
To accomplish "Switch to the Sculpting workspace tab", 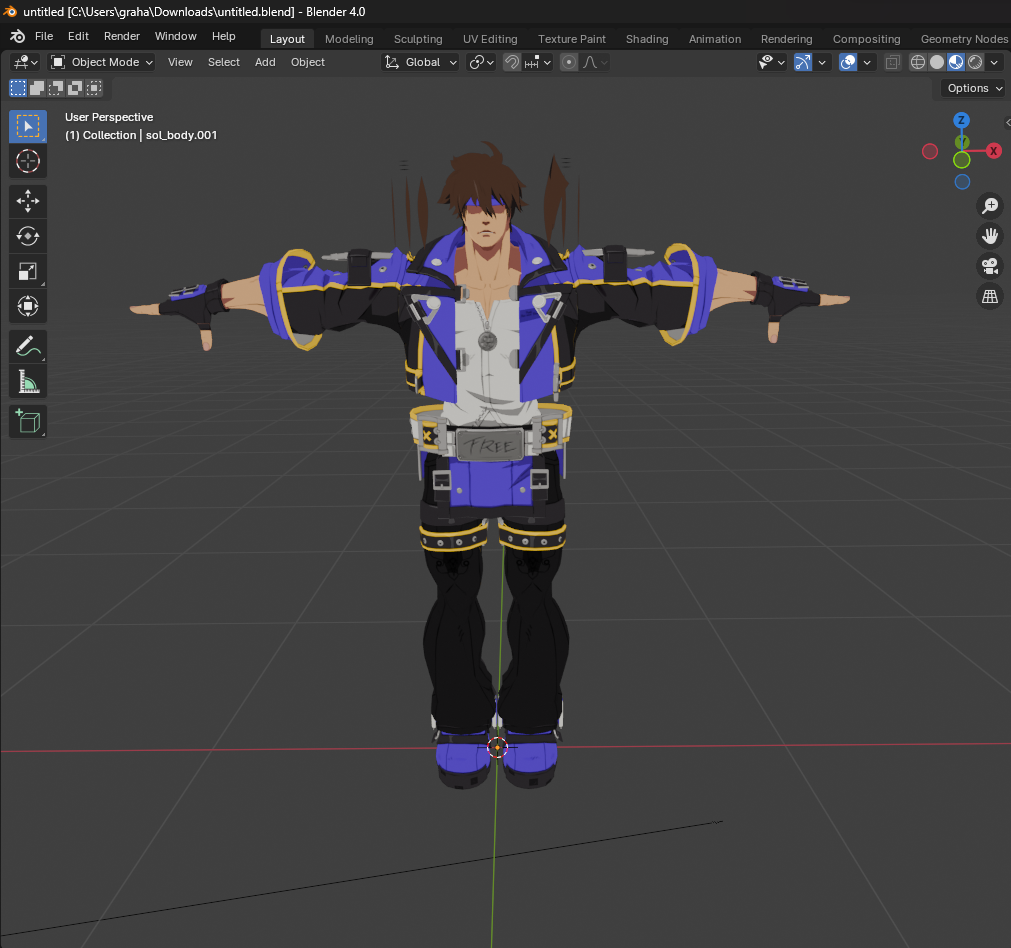I will [x=418, y=39].
